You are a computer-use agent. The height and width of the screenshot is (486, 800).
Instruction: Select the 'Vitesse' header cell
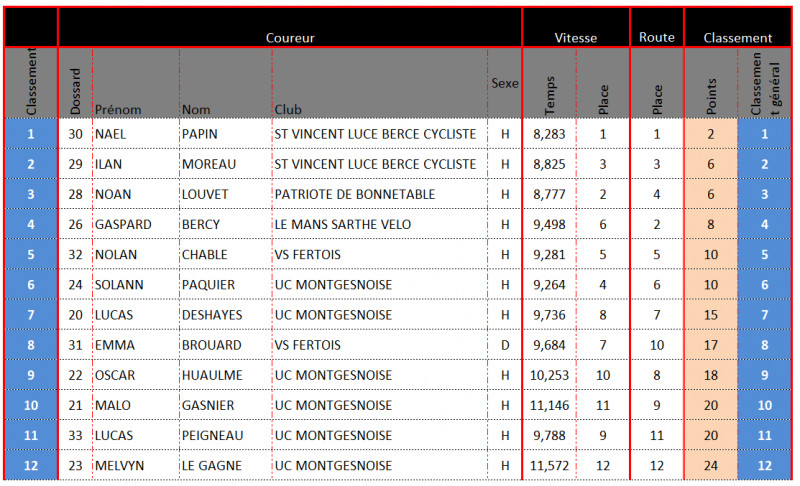click(x=576, y=38)
